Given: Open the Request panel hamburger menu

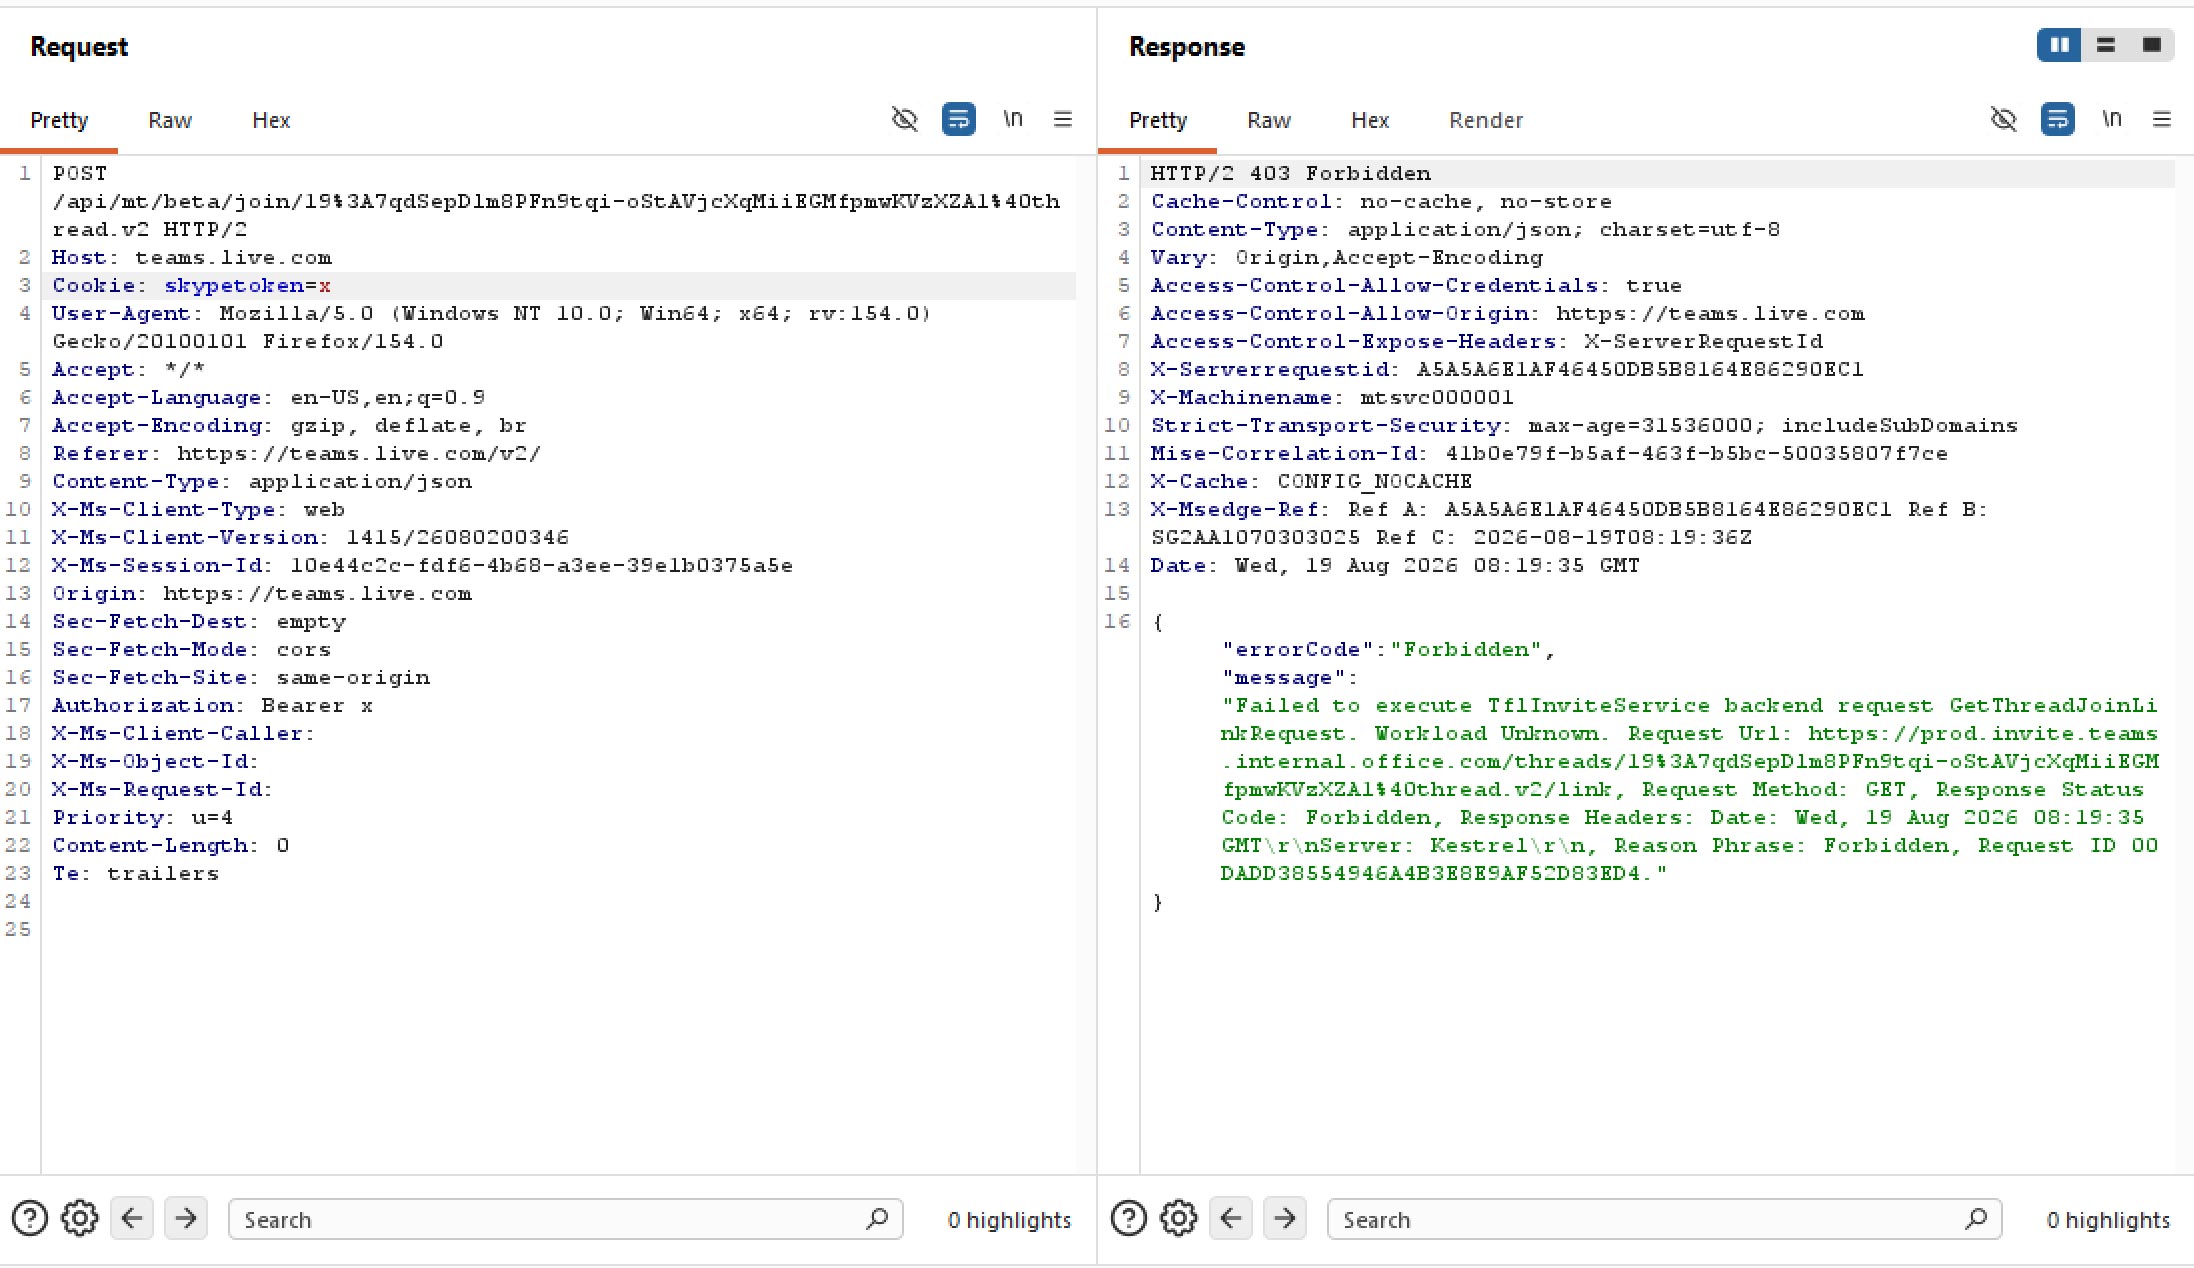Looking at the screenshot, I should [1062, 120].
